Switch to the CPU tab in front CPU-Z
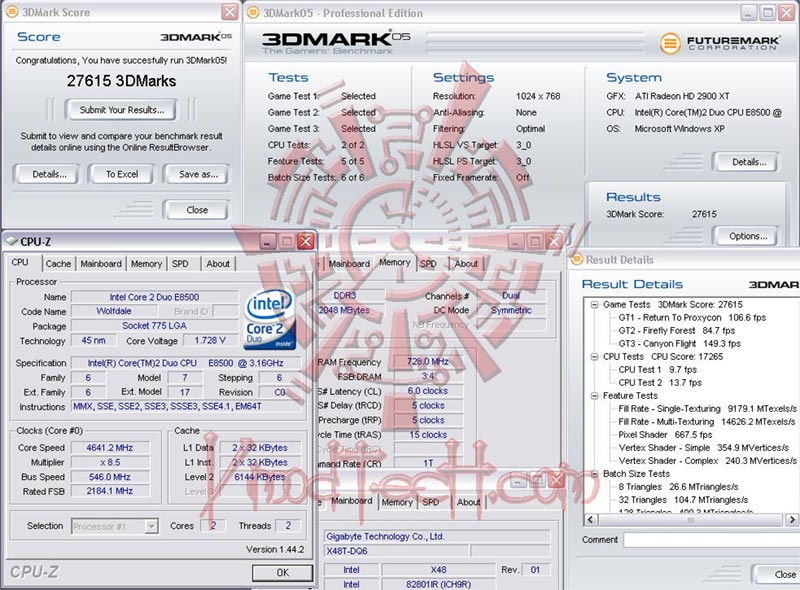 click(20, 262)
